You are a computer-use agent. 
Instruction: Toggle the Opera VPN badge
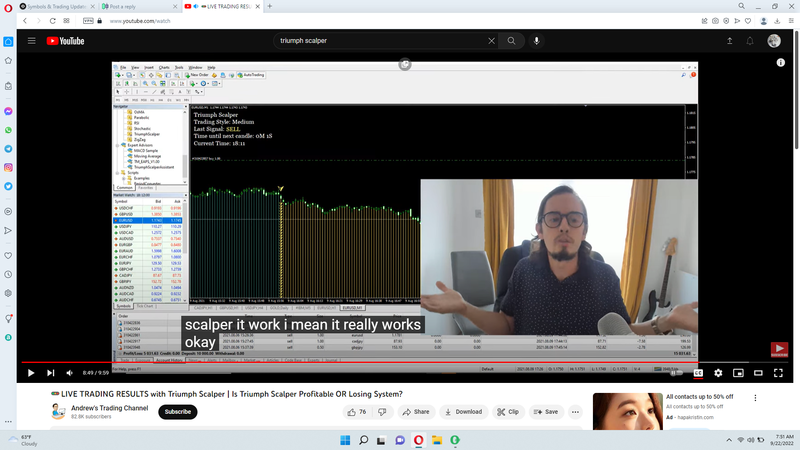(x=88, y=21)
